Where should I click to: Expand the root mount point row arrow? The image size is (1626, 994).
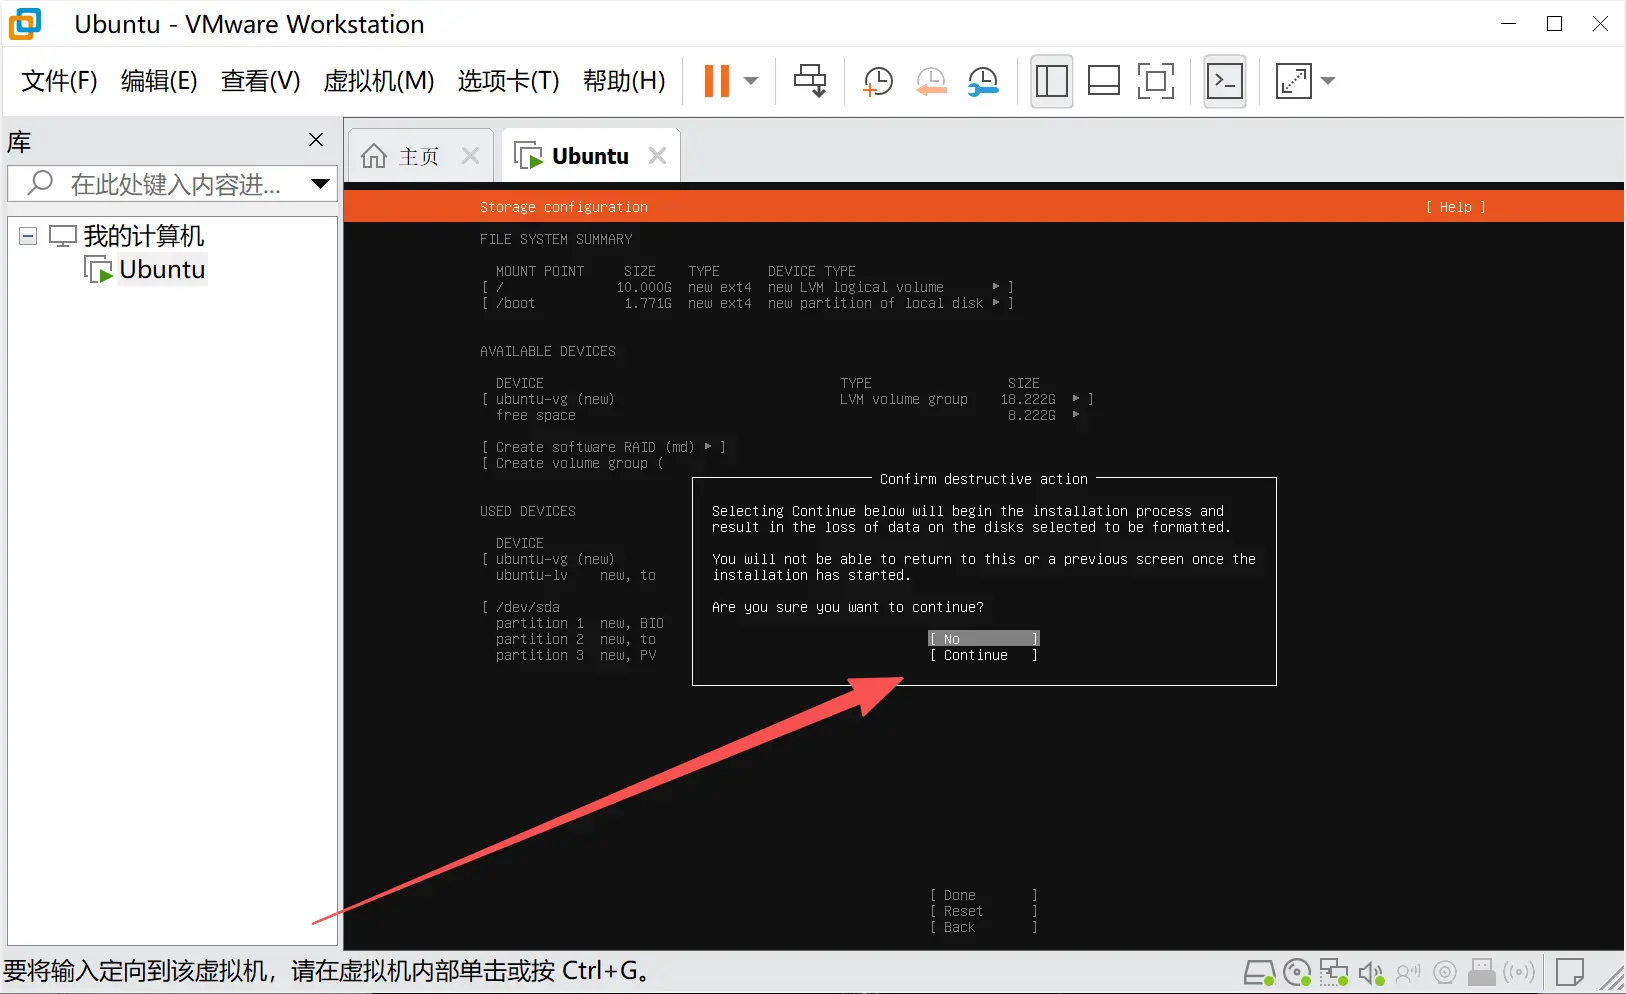(x=996, y=287)
